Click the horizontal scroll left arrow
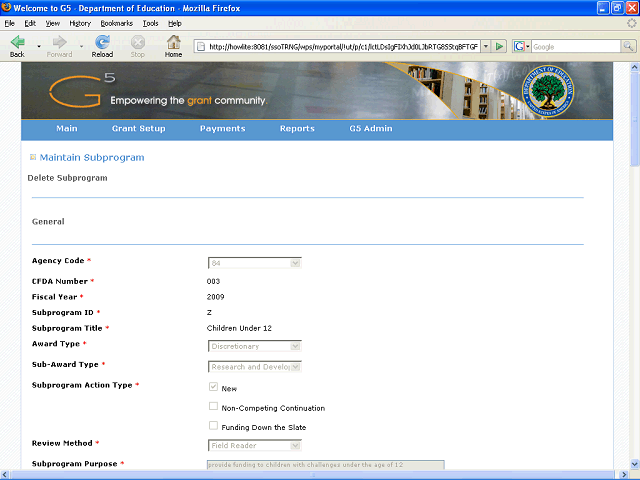The image size is (640, 480). coord(4,475)
